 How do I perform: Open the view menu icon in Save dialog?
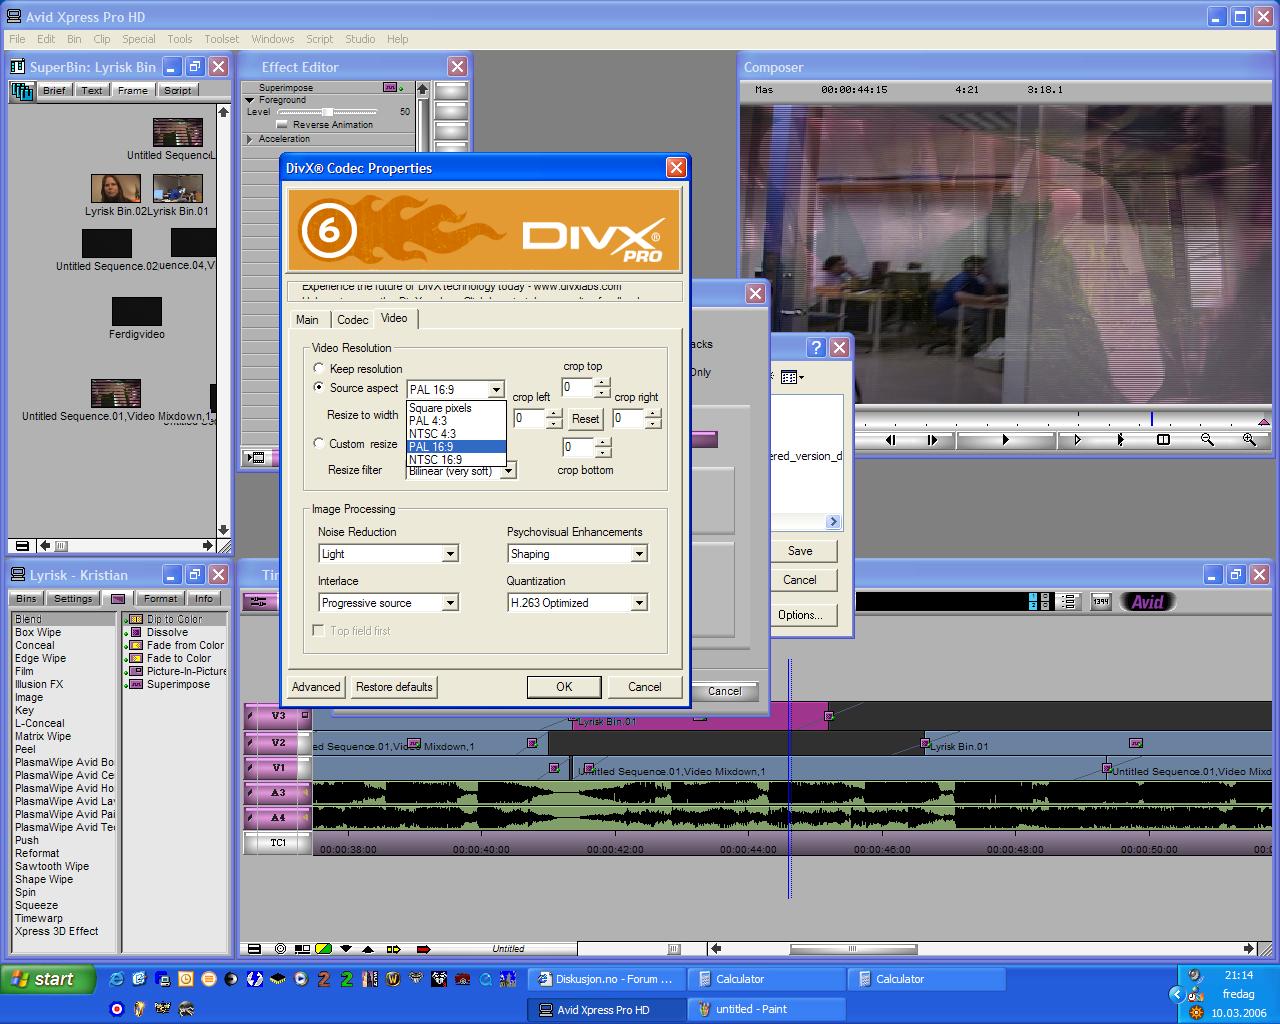point(791,377)
